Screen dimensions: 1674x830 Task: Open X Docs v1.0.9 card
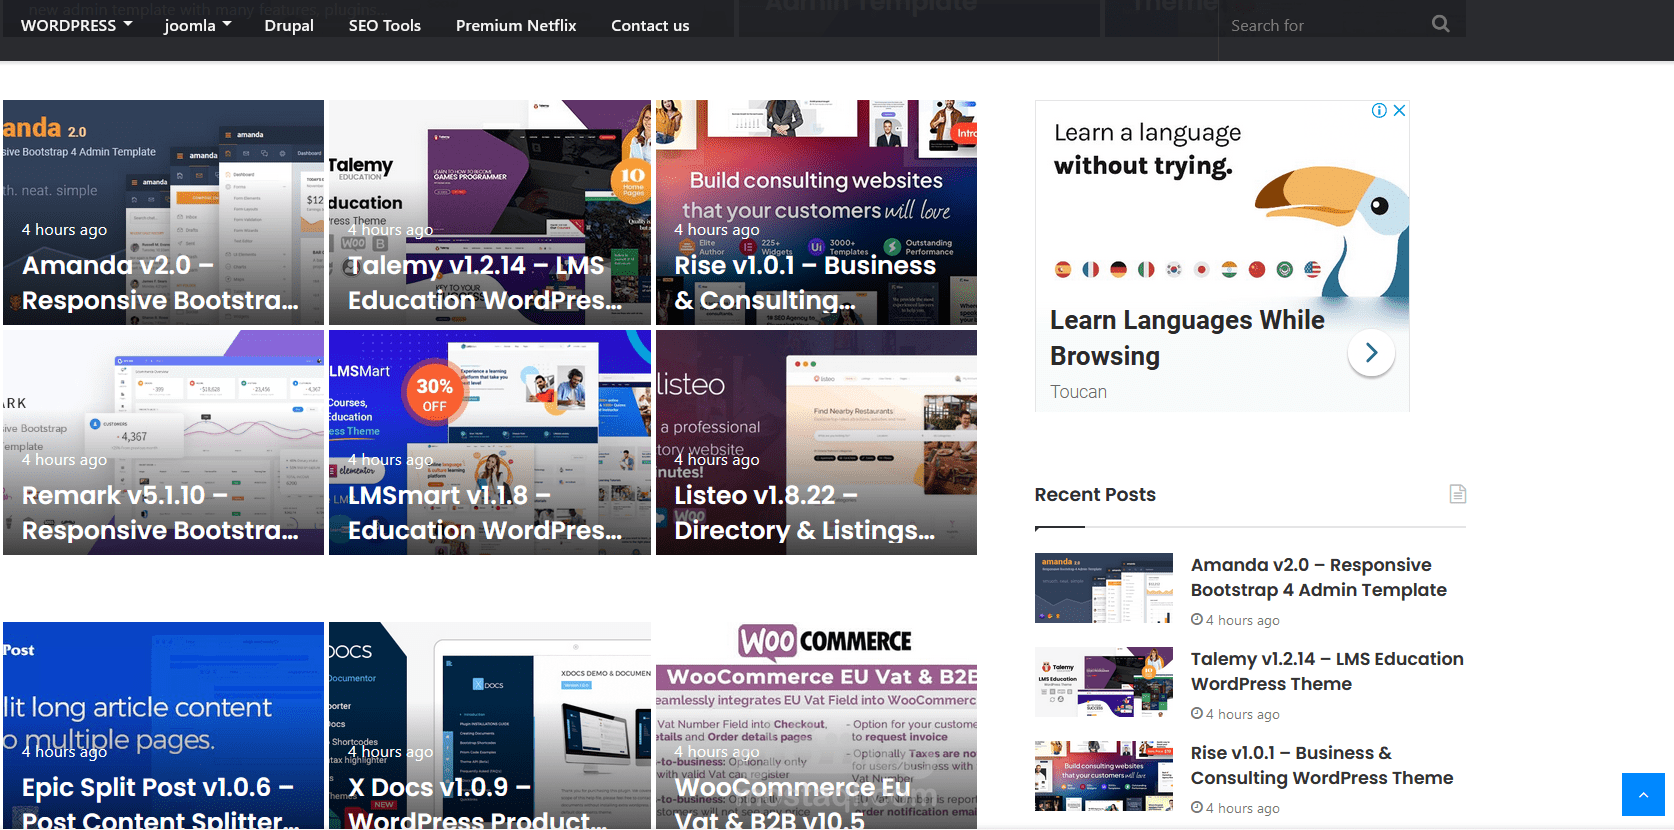pos(490,726)
